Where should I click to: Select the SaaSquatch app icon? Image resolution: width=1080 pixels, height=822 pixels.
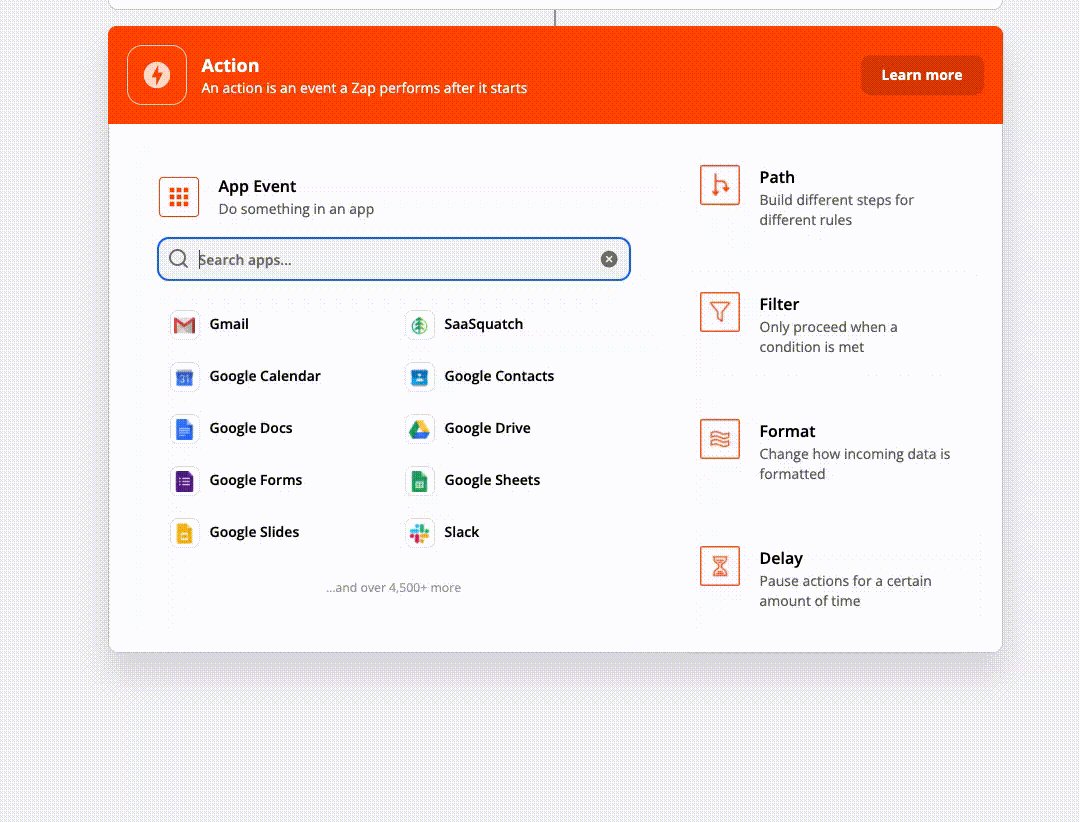[420, 324]
